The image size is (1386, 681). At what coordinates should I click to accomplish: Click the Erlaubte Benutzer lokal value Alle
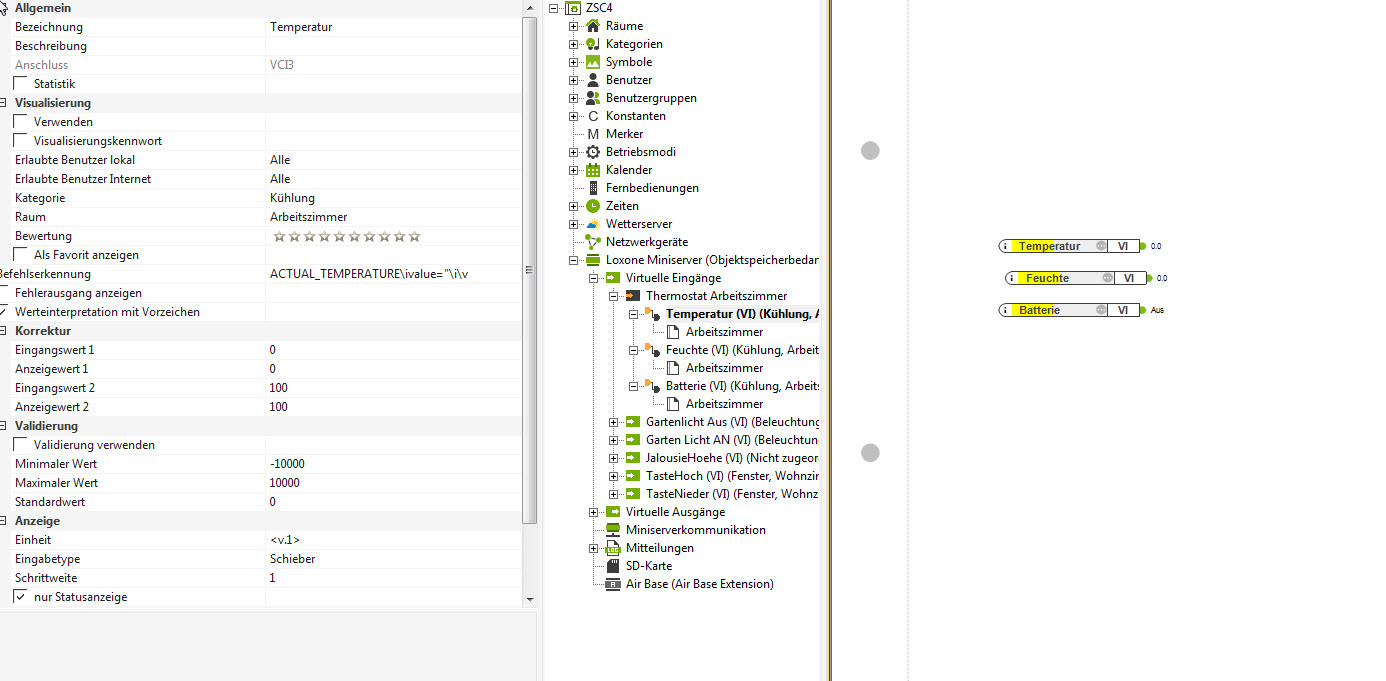(x=393, y=160)
